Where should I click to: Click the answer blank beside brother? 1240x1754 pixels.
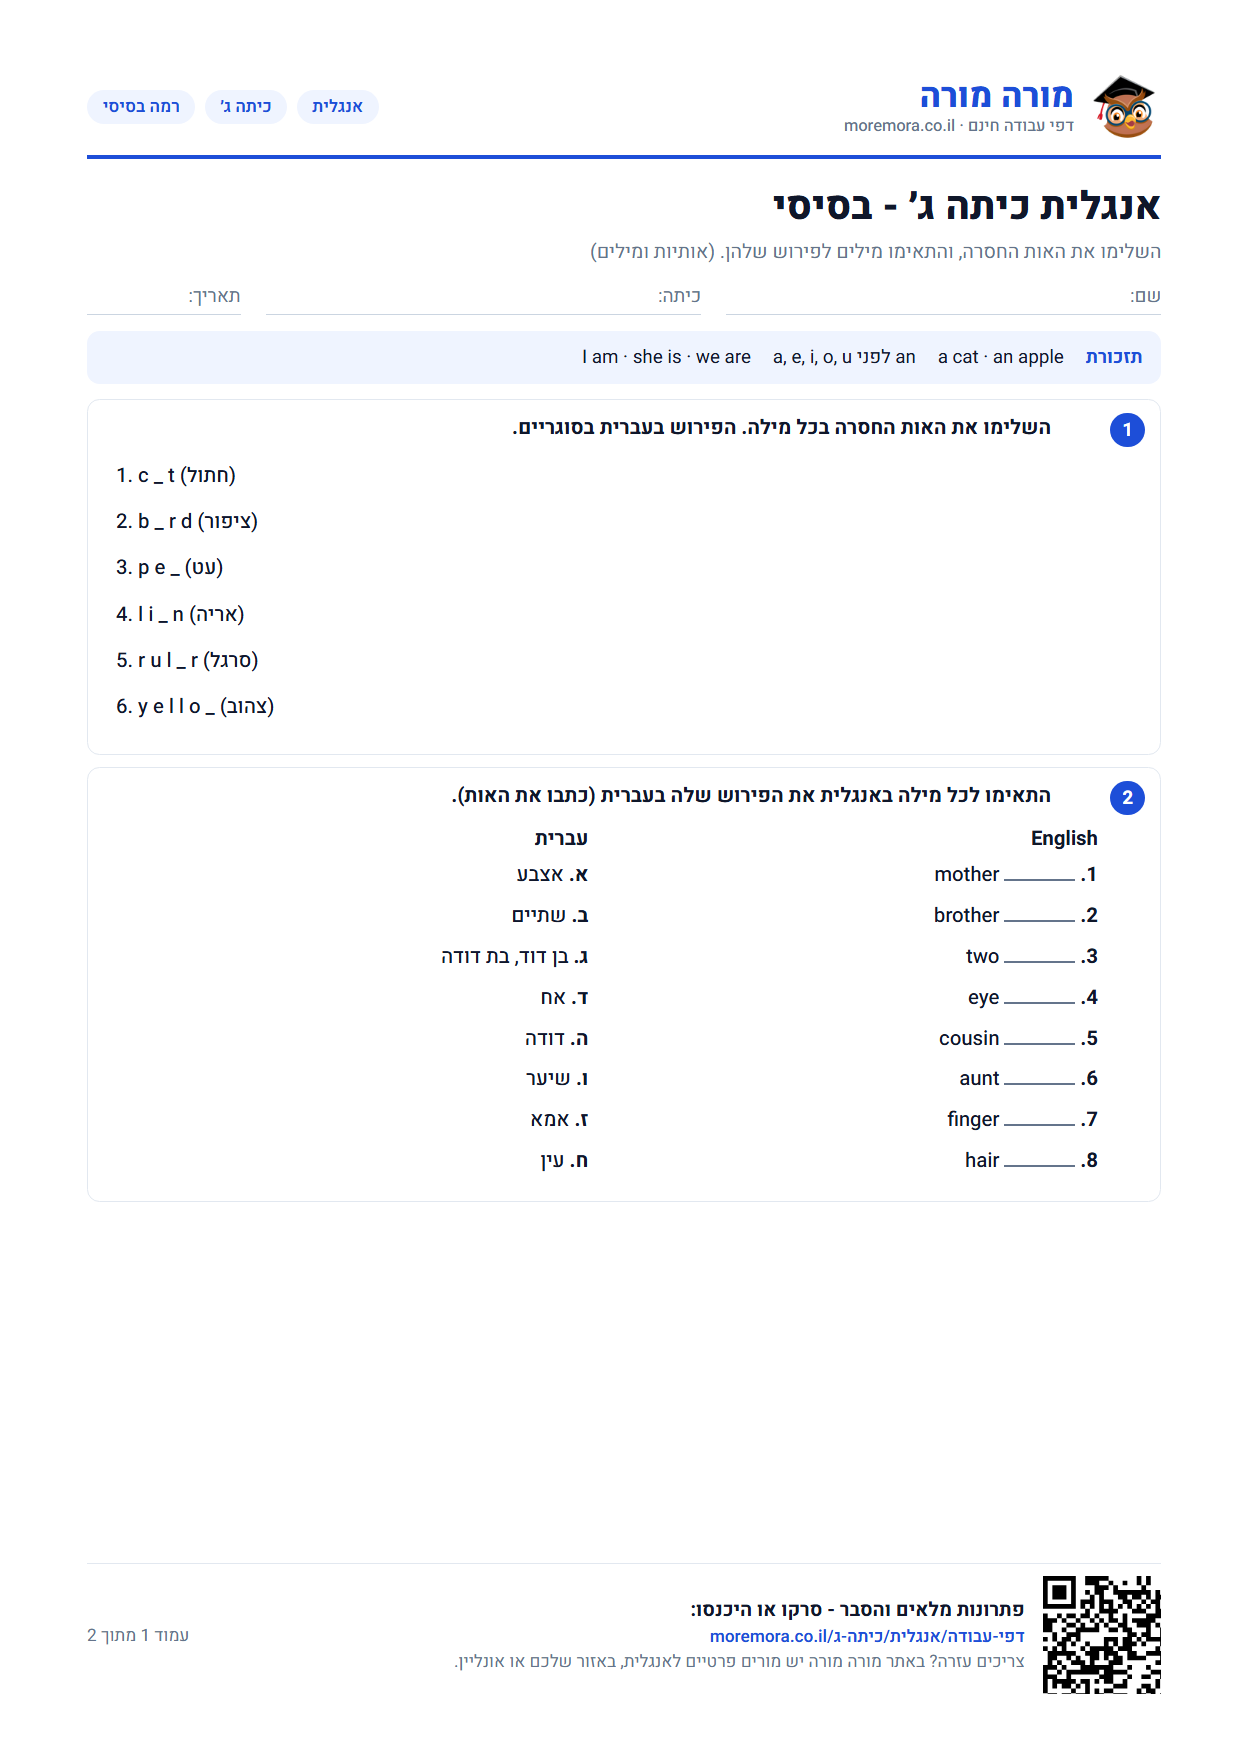[1039, 917]
